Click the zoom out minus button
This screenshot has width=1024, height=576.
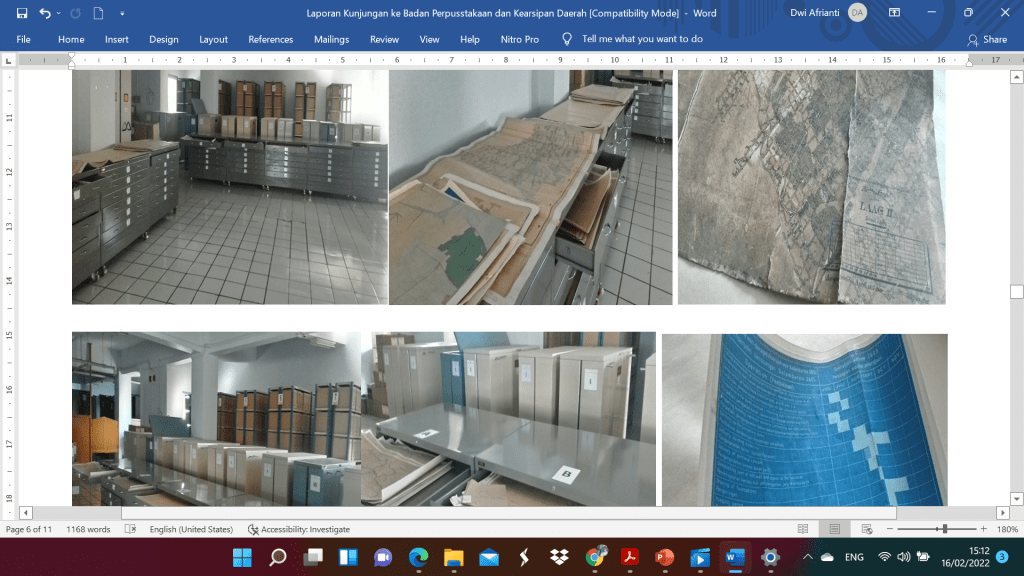[888, 529]
